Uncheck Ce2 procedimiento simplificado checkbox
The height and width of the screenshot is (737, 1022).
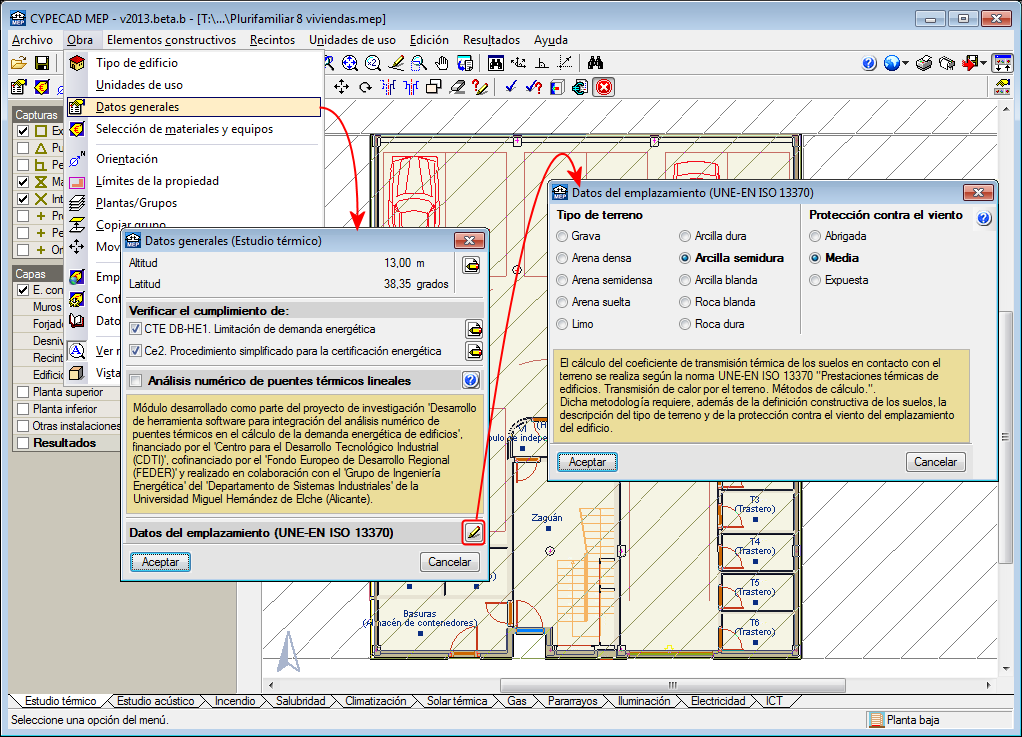[136, 351]
